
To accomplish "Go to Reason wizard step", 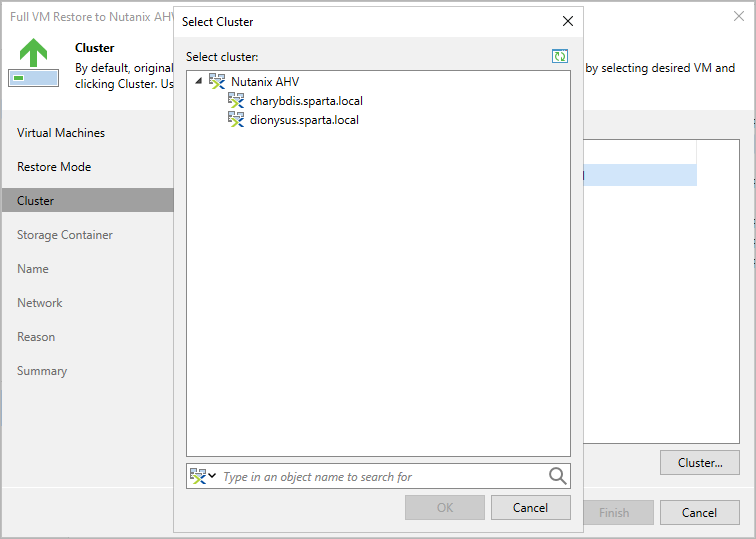I will point(36,337).
